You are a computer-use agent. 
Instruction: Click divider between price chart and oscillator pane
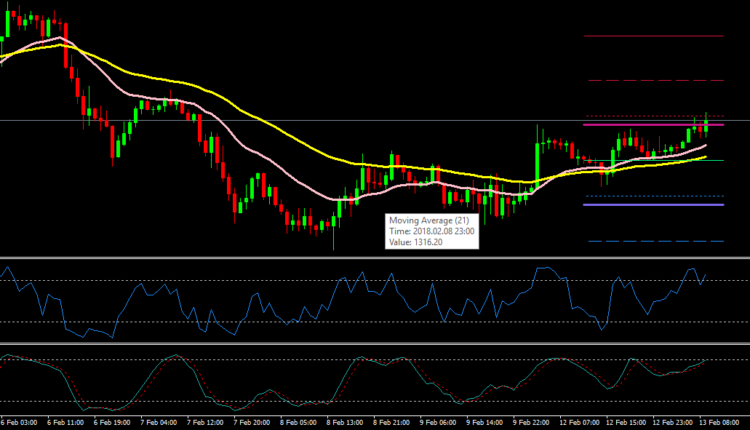click(375, 259)
